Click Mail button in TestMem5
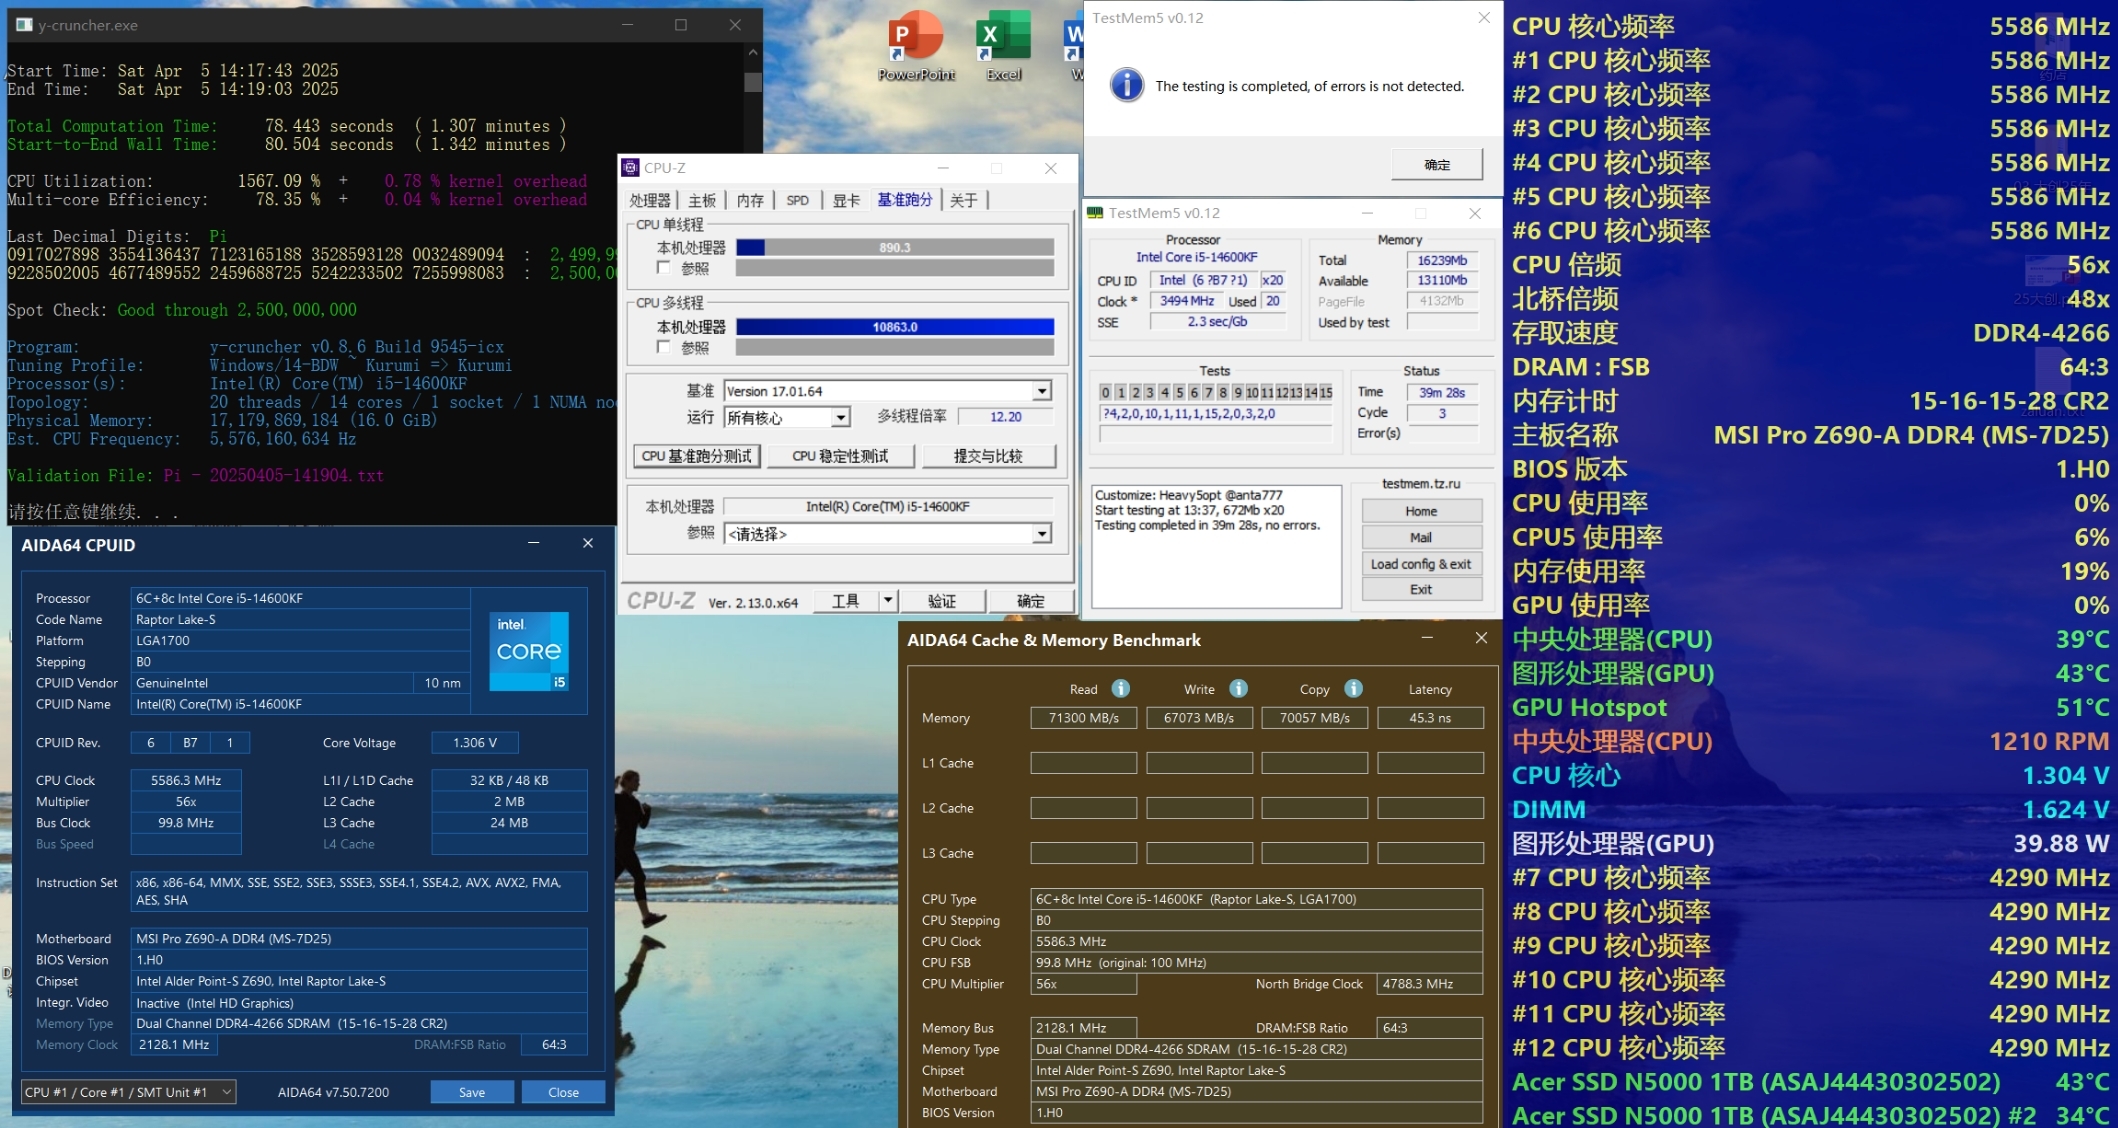This screenshot has width=2118, height=1128. point(1421,537)
